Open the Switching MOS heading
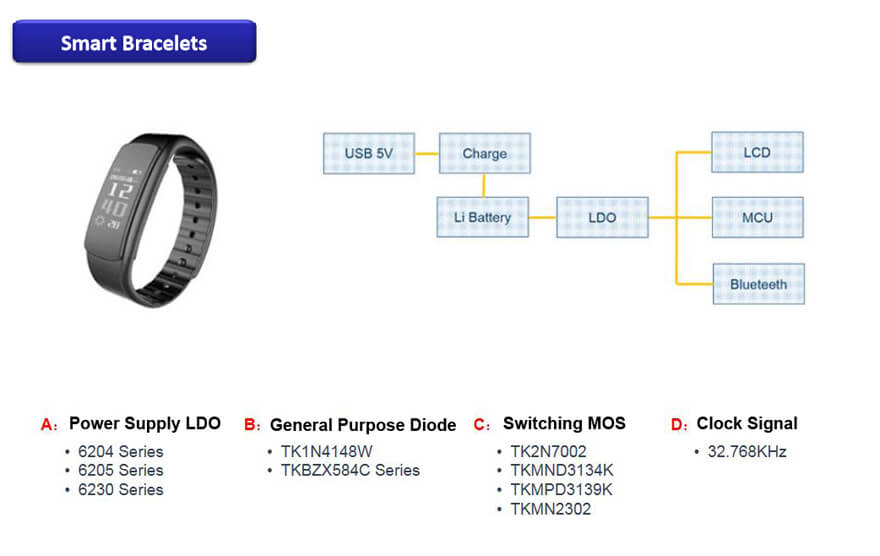This screenshot has width=880, height=556. pyautogui.click(x=564, y=424)
